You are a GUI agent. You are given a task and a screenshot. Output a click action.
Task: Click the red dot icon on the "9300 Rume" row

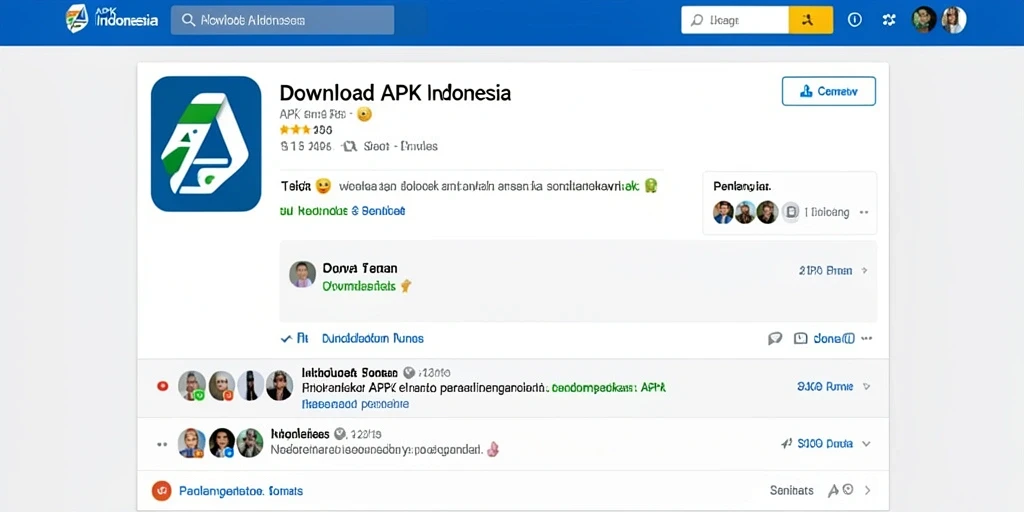coord(163,386)
